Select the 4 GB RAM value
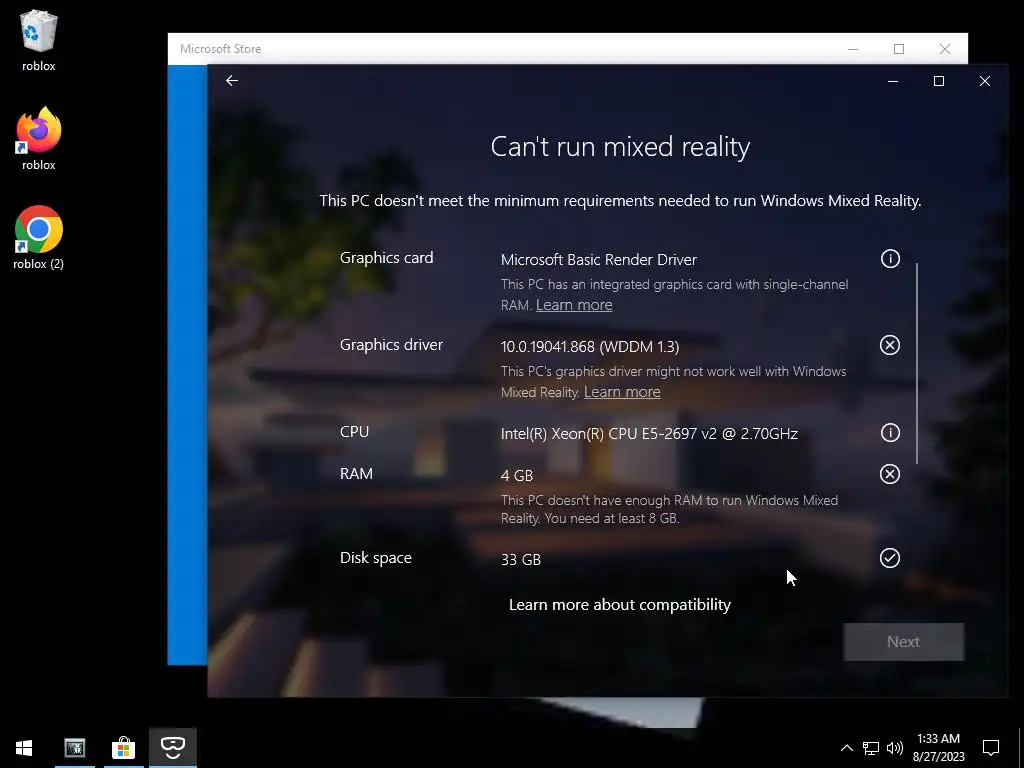Viewport: 1024px width, 768px height. pos(517,475)
